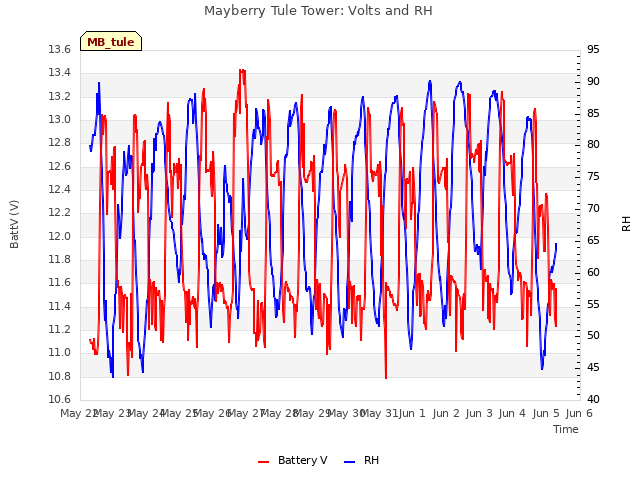
Task: Click the Time axis label
Action: (566, 429)
